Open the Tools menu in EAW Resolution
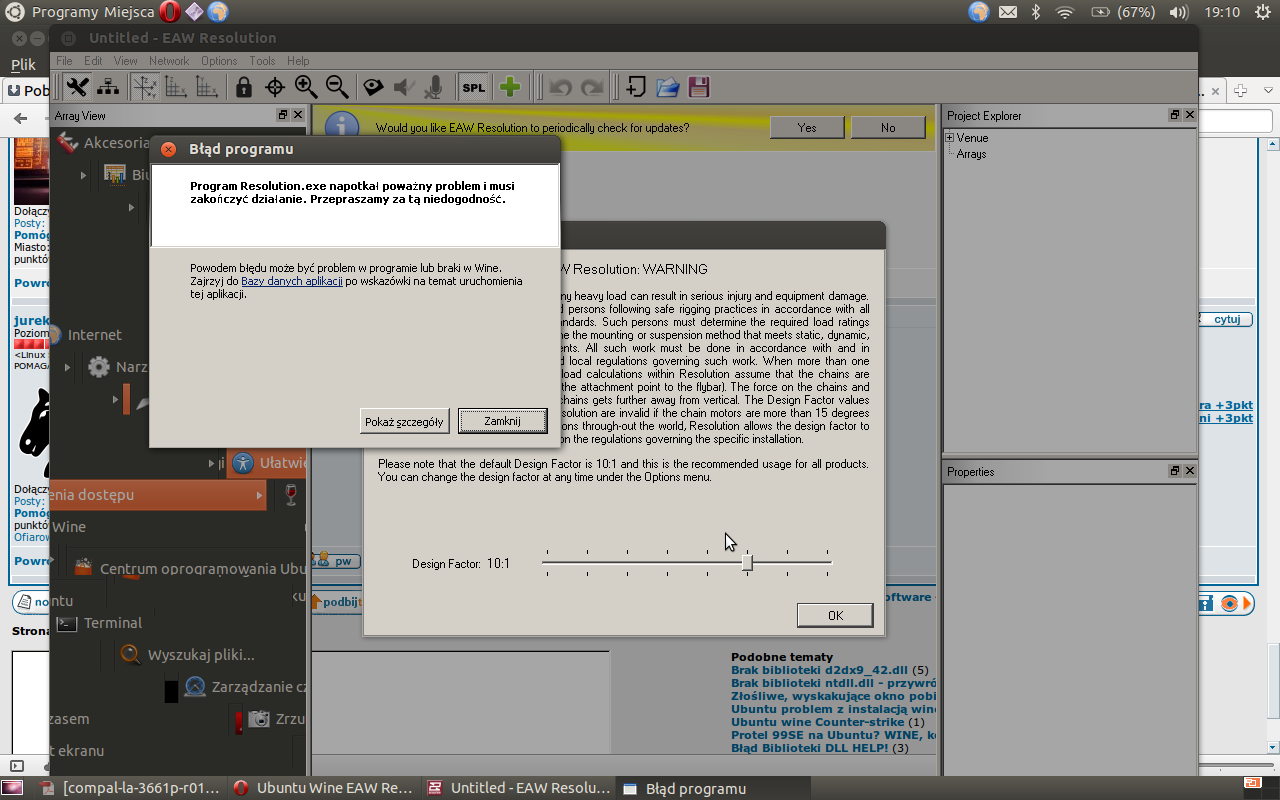 pyautogui.click(x=262, y=61)
